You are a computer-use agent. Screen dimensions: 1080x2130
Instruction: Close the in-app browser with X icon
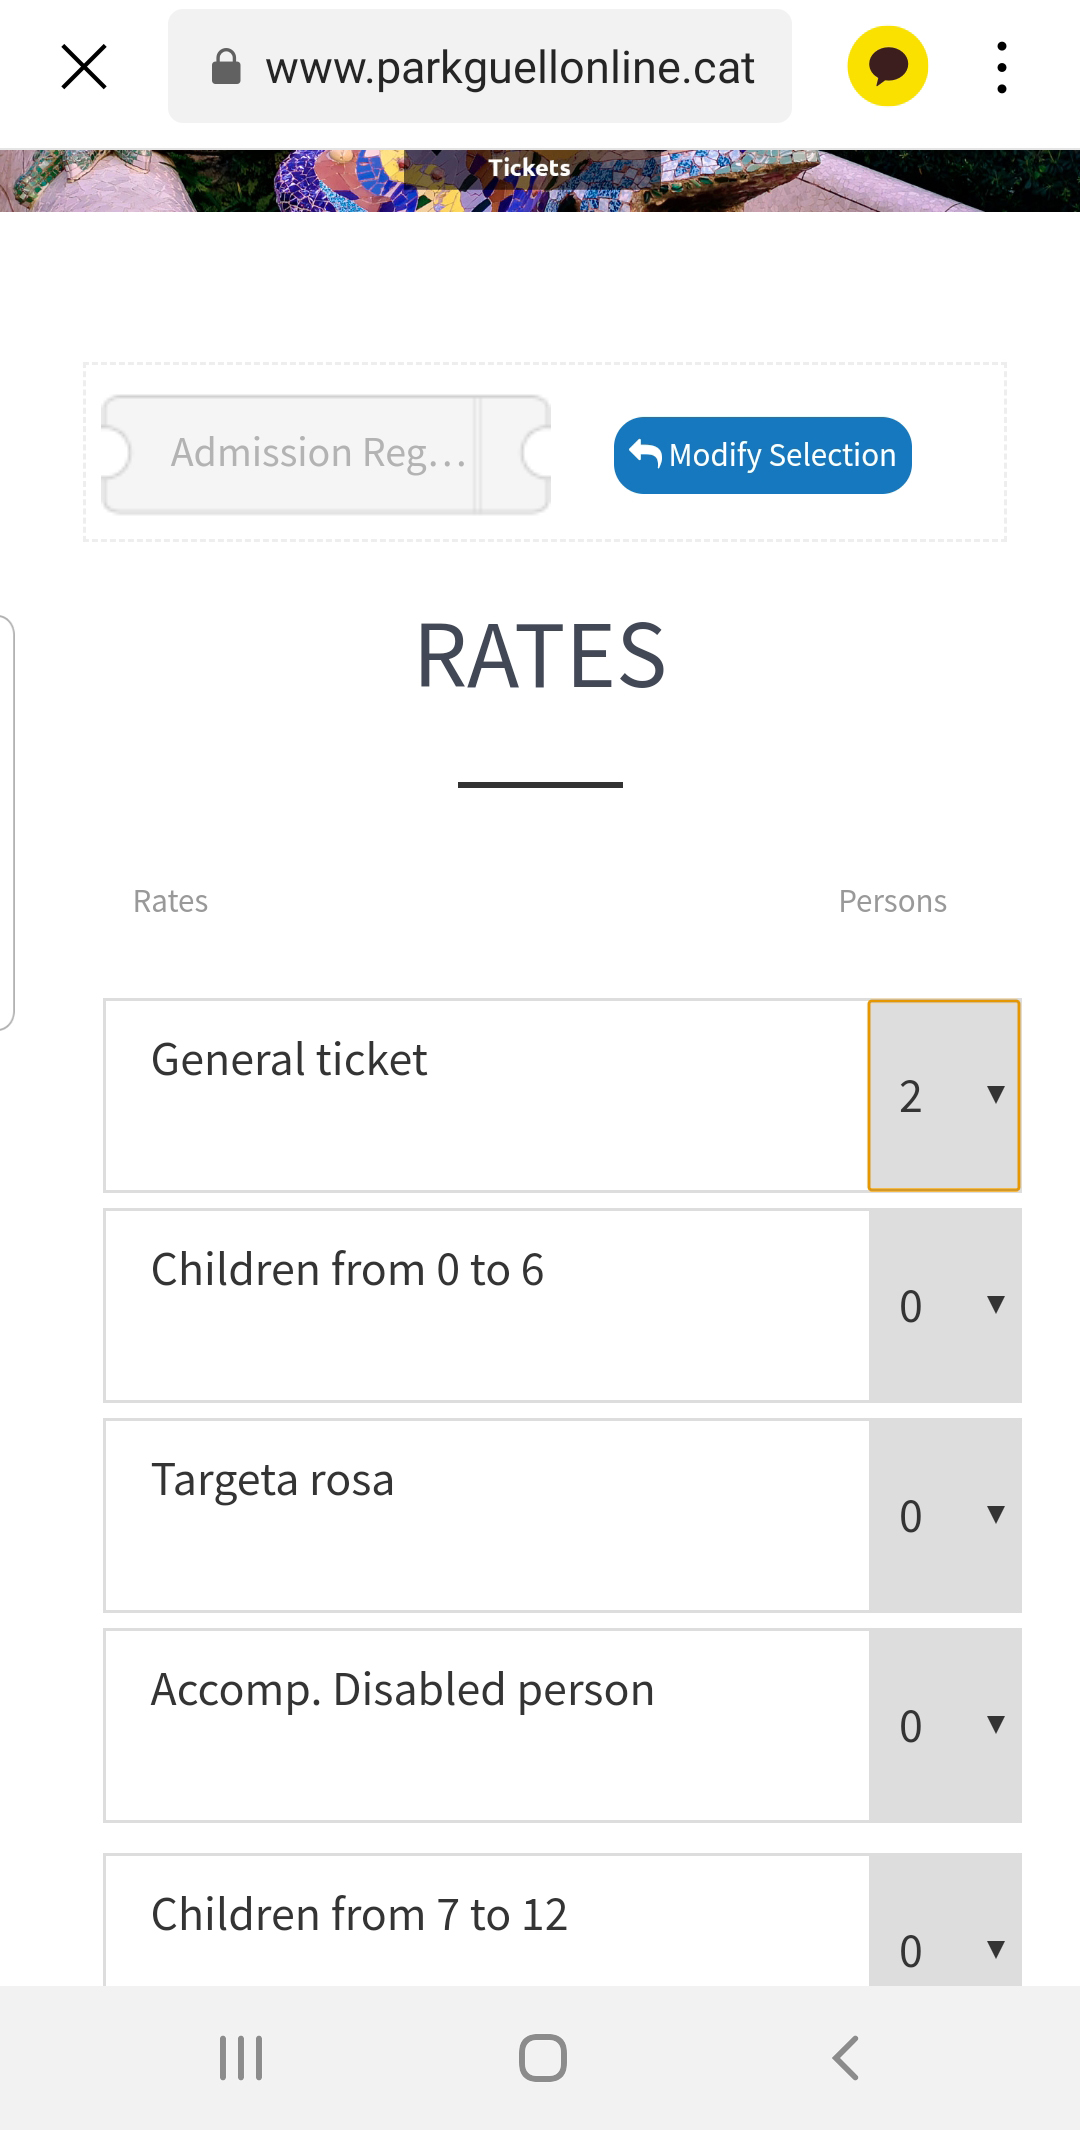click(x=84, y=67)
